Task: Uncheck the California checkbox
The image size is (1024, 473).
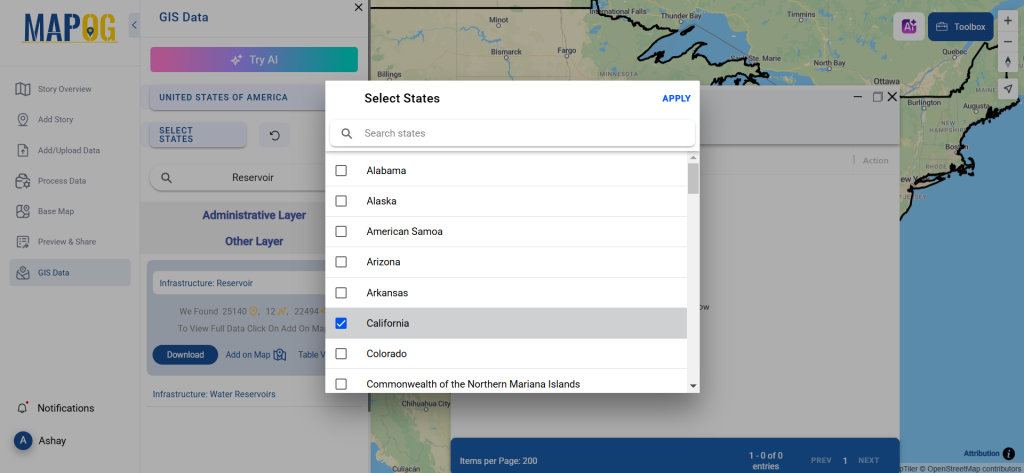Action: pos(341,323)
